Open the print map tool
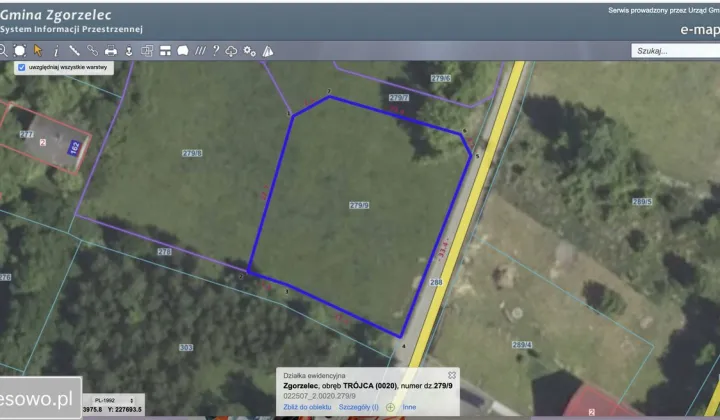 coord(111,50)
